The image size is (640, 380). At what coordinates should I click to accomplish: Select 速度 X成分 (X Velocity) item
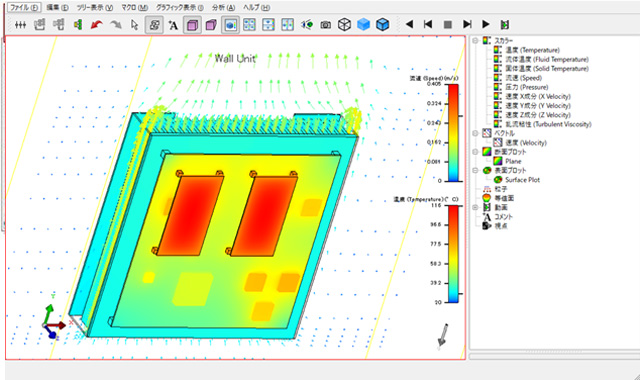pos(538,96)
